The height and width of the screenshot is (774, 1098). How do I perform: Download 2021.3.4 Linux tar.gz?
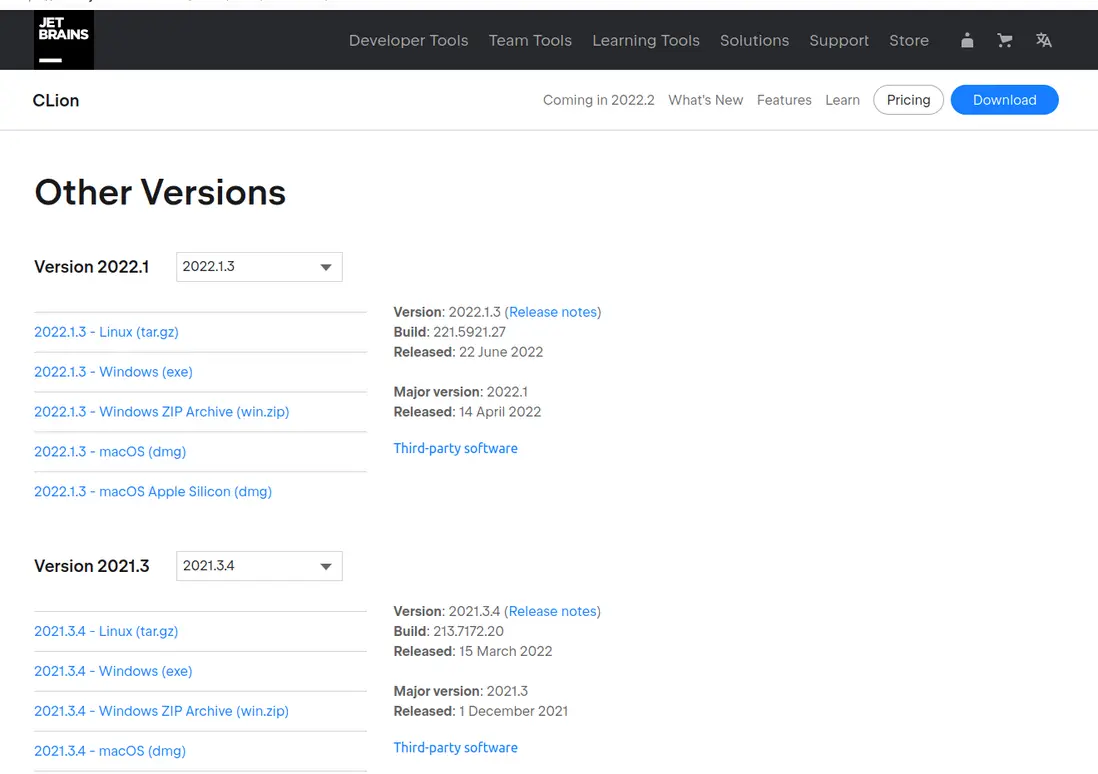click(x=106, y=631)
